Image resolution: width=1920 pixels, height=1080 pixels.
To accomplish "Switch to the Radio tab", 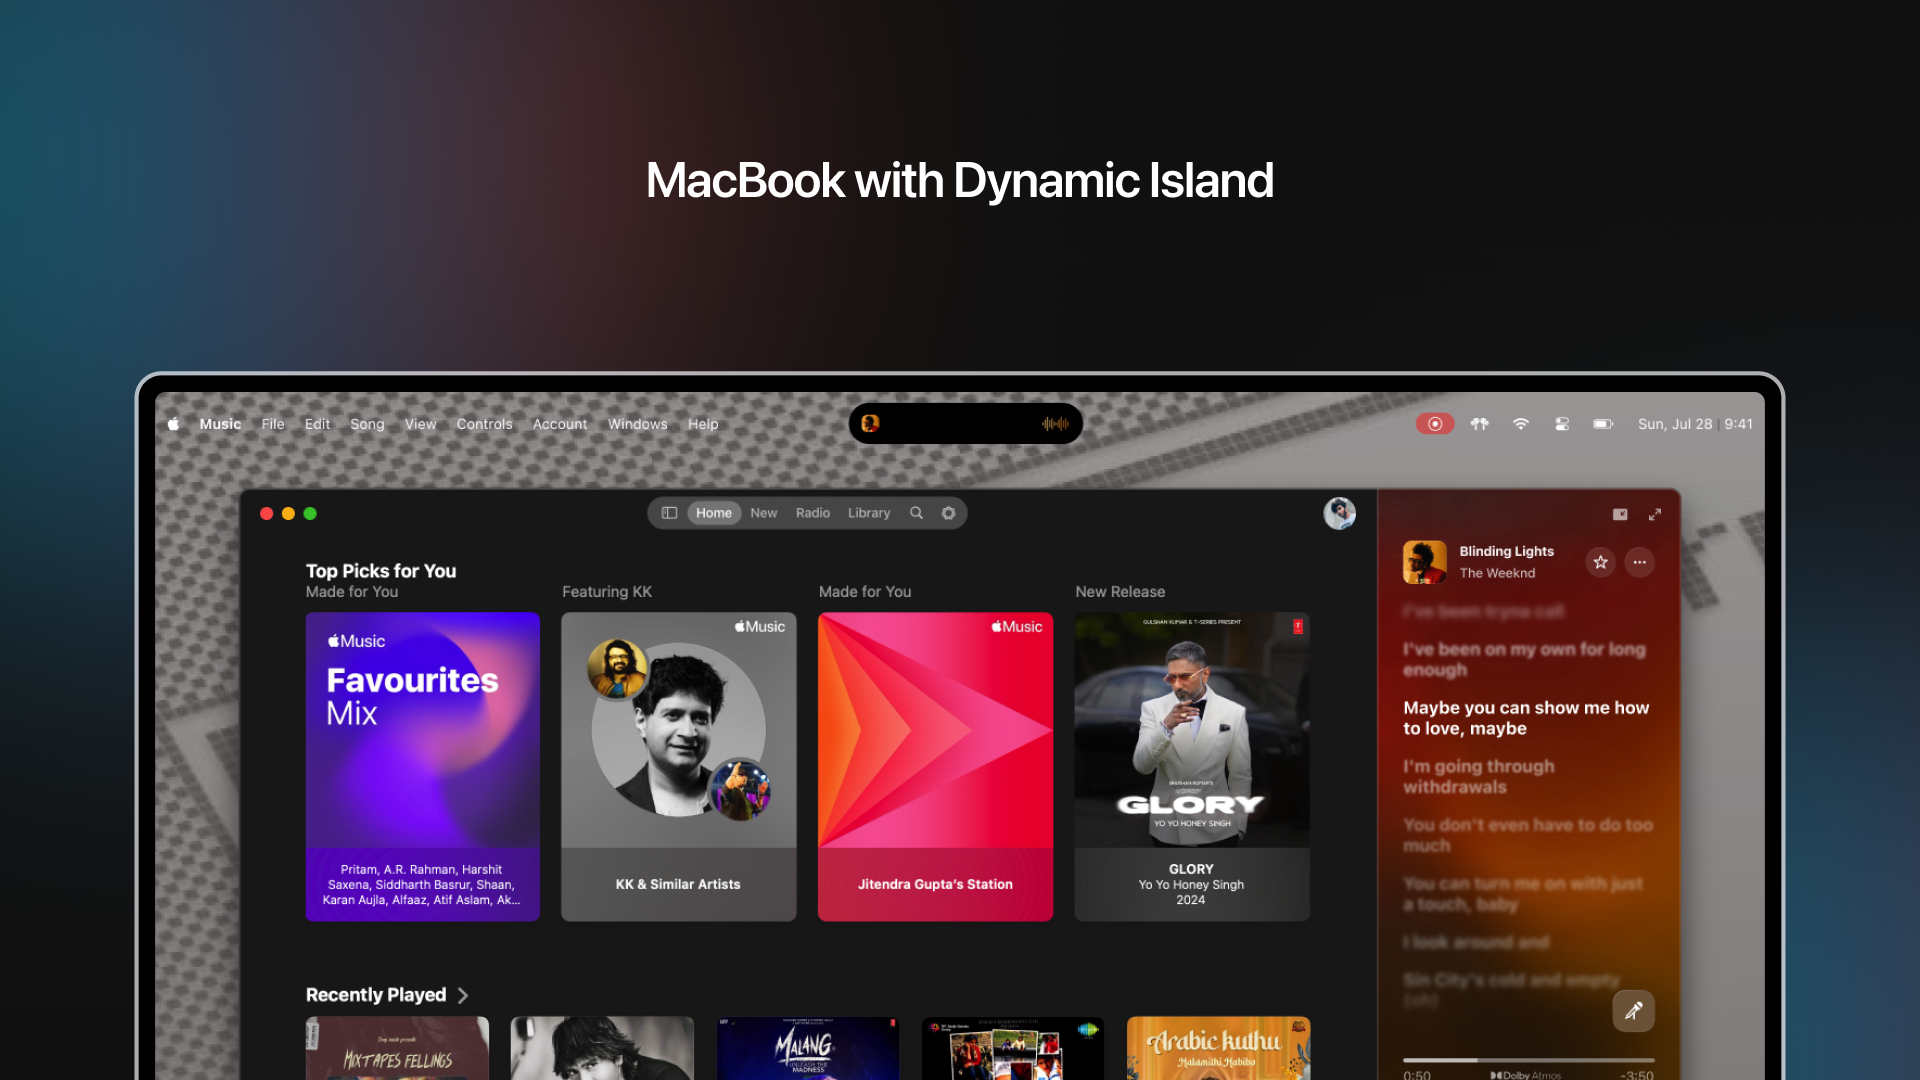I will point(813,513).
